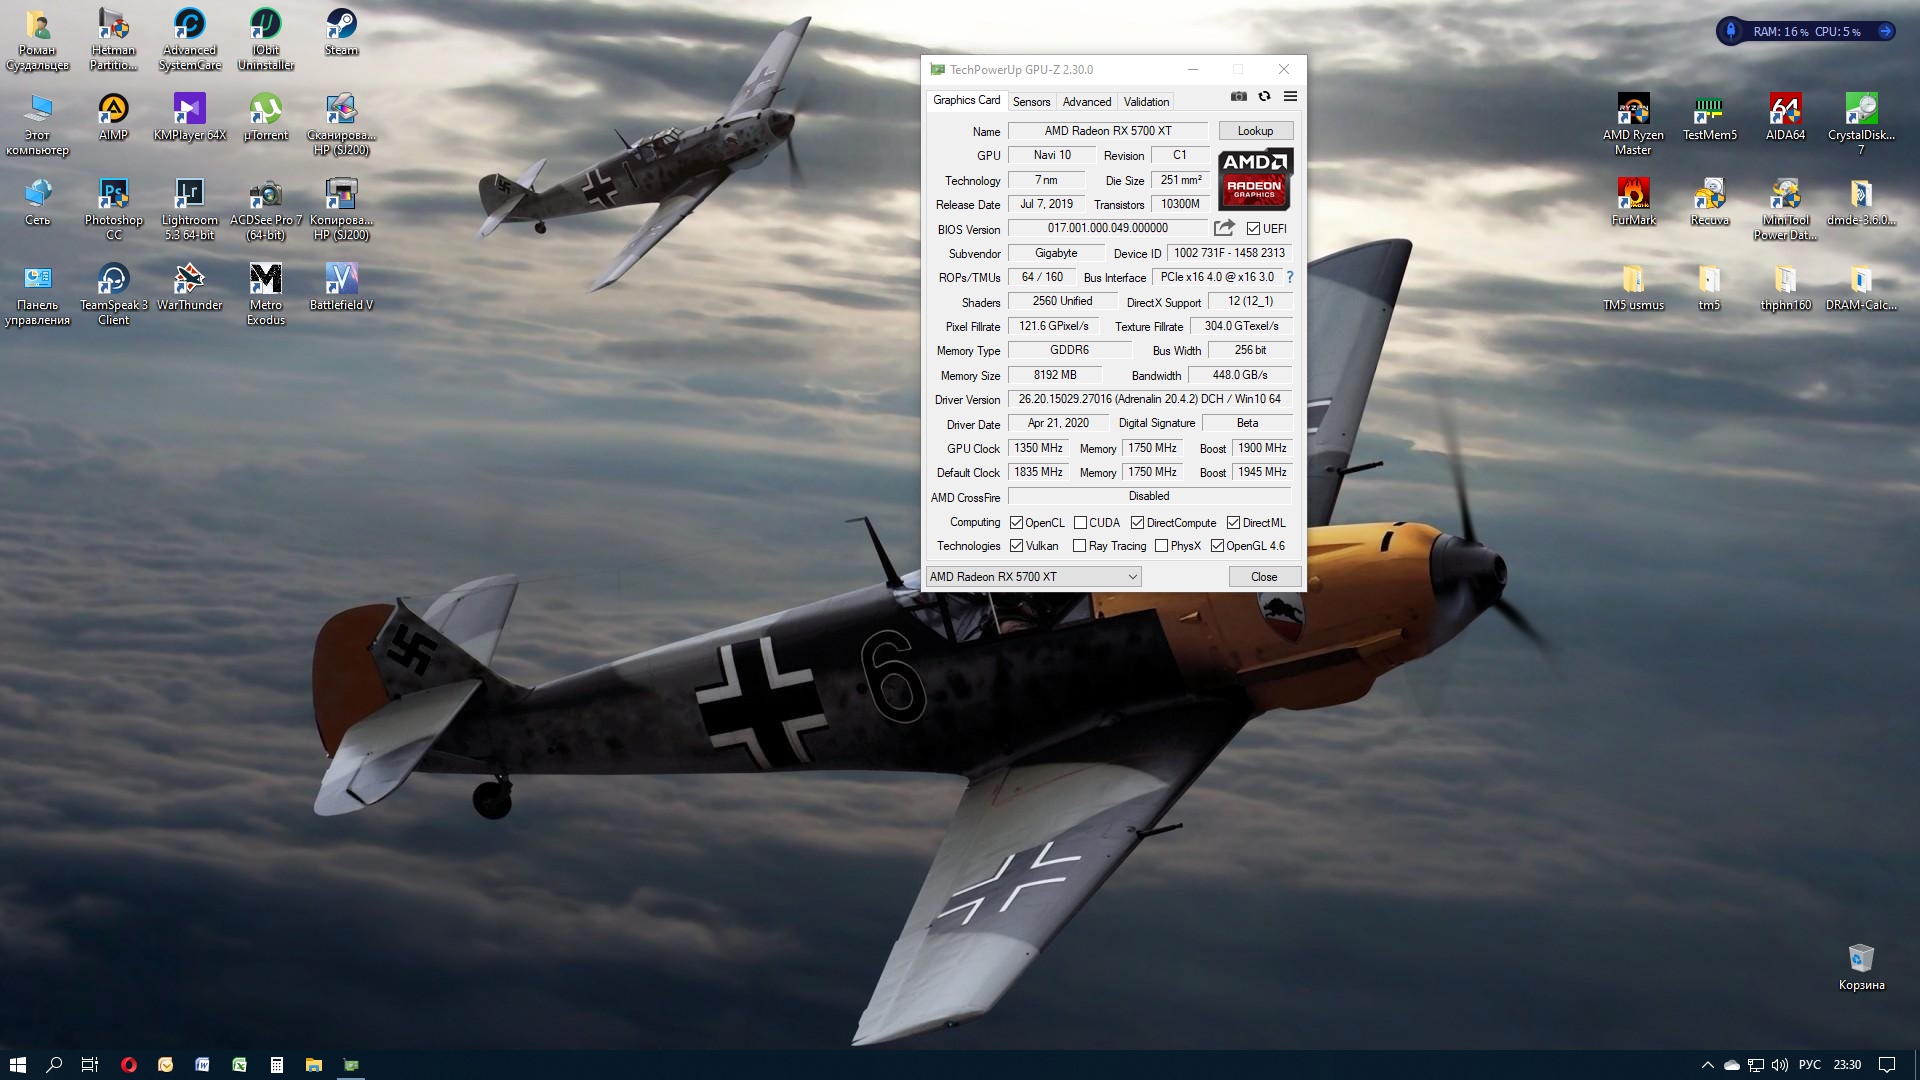This screenshot has height=1080, width=1920.
Task: Click the Bus Interface question mark
Action: pyautogui.click(x=1290, y=277)
